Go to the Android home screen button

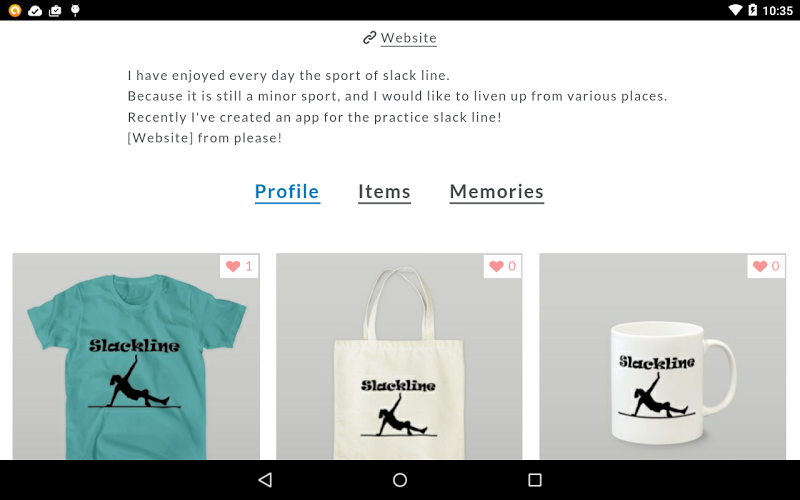[400, 480]
